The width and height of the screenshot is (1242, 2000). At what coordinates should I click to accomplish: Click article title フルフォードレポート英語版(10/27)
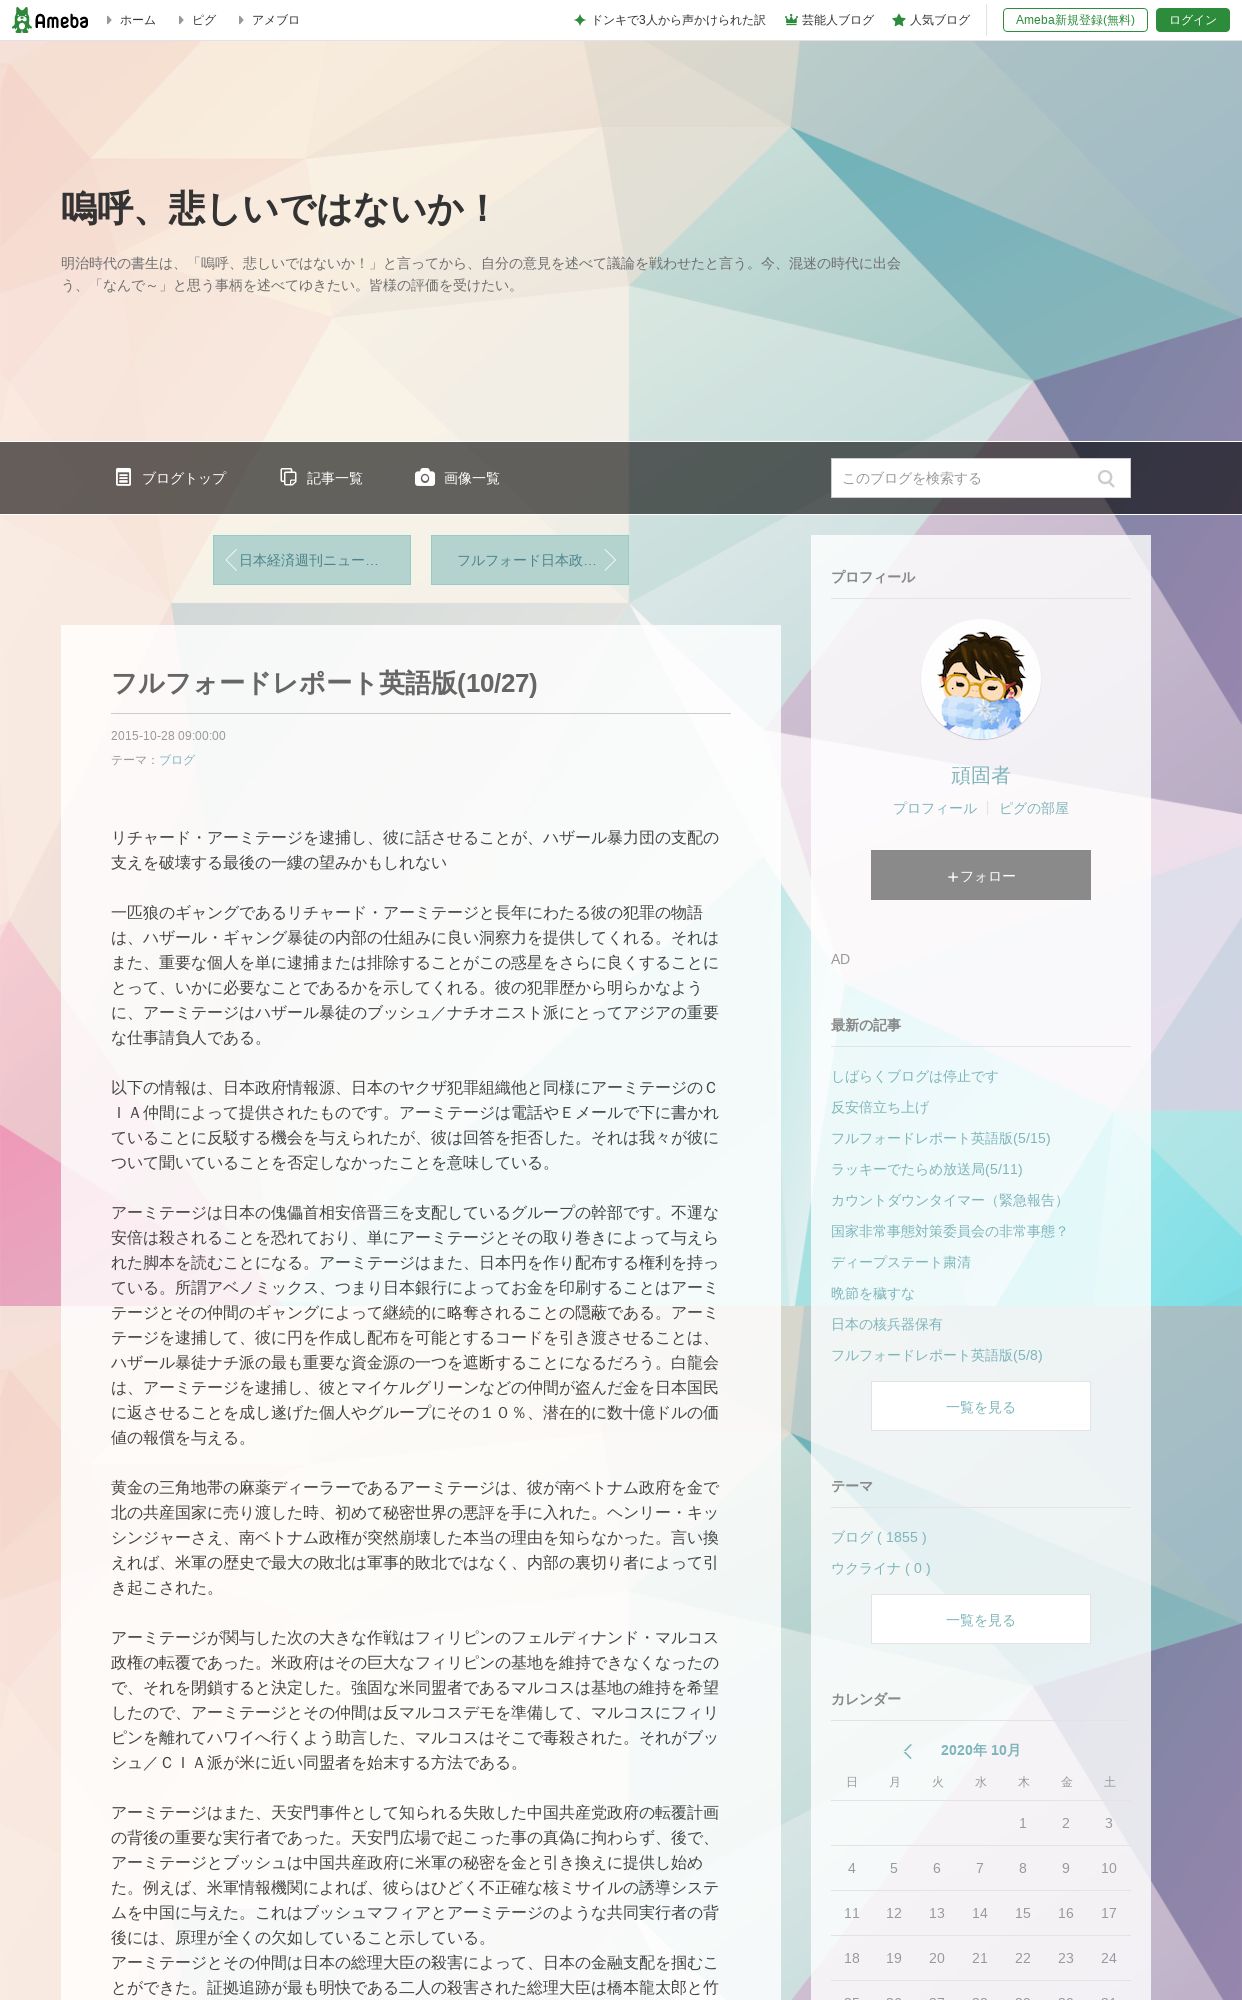coord(324,683)
